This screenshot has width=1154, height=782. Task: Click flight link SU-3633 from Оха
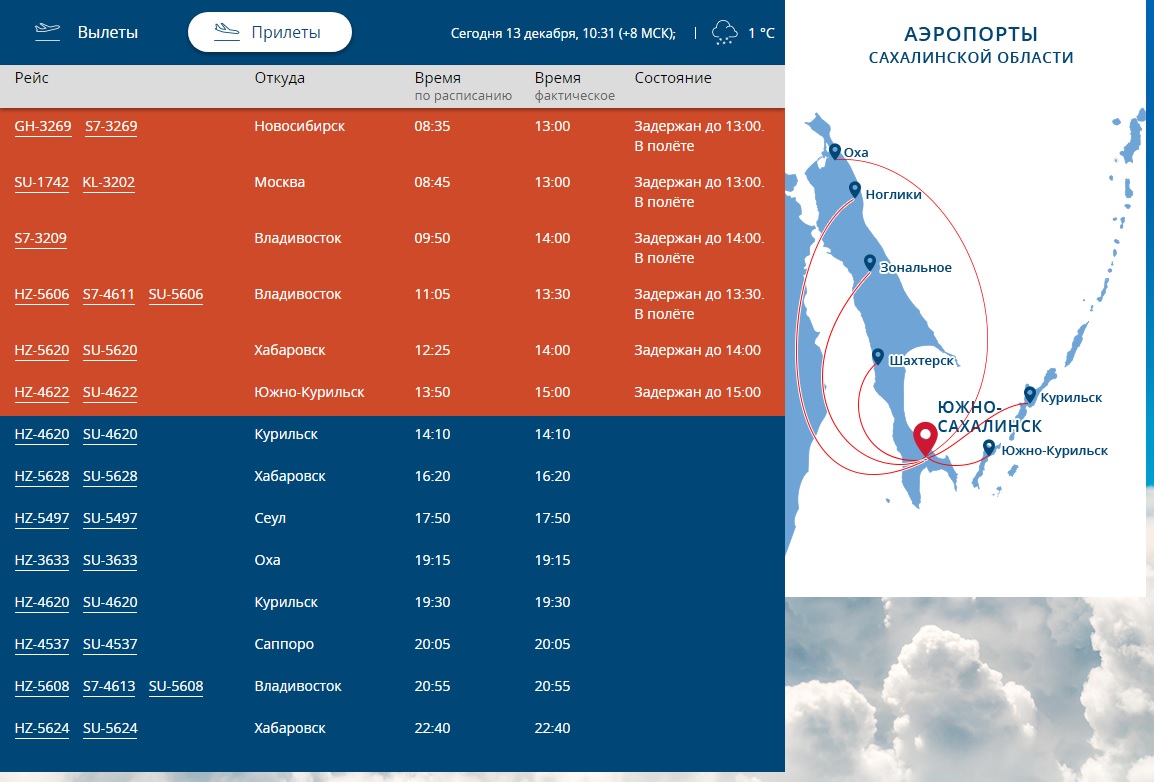point(110,561)
